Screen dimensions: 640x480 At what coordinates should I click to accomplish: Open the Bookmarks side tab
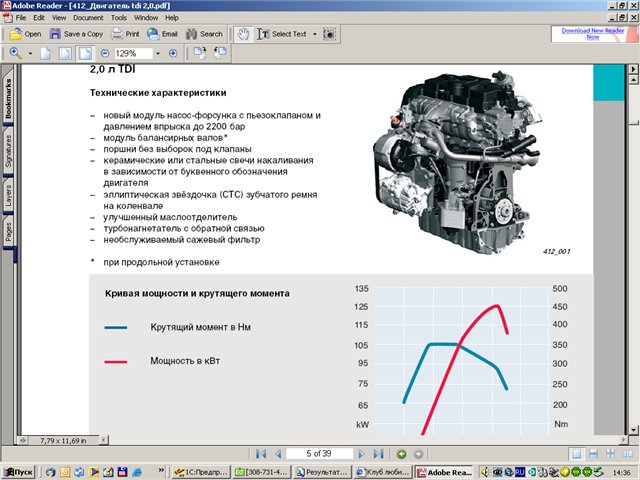pos(8,98)
